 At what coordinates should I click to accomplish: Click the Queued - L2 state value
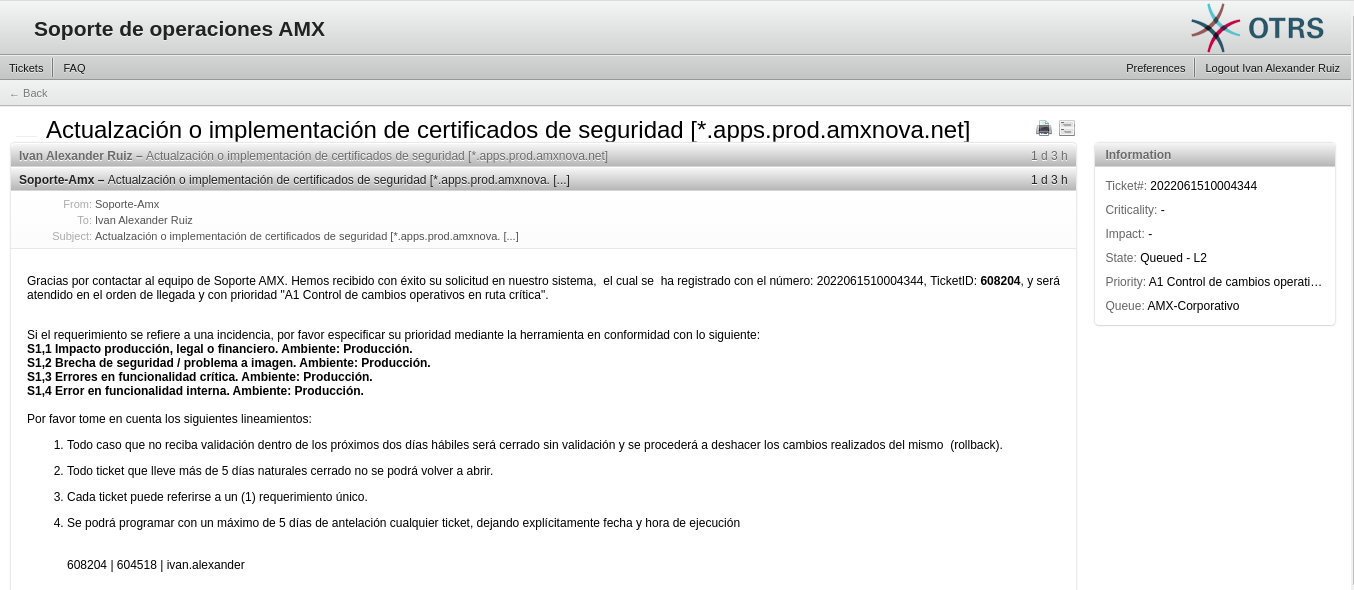click(x=1173, y=258)
